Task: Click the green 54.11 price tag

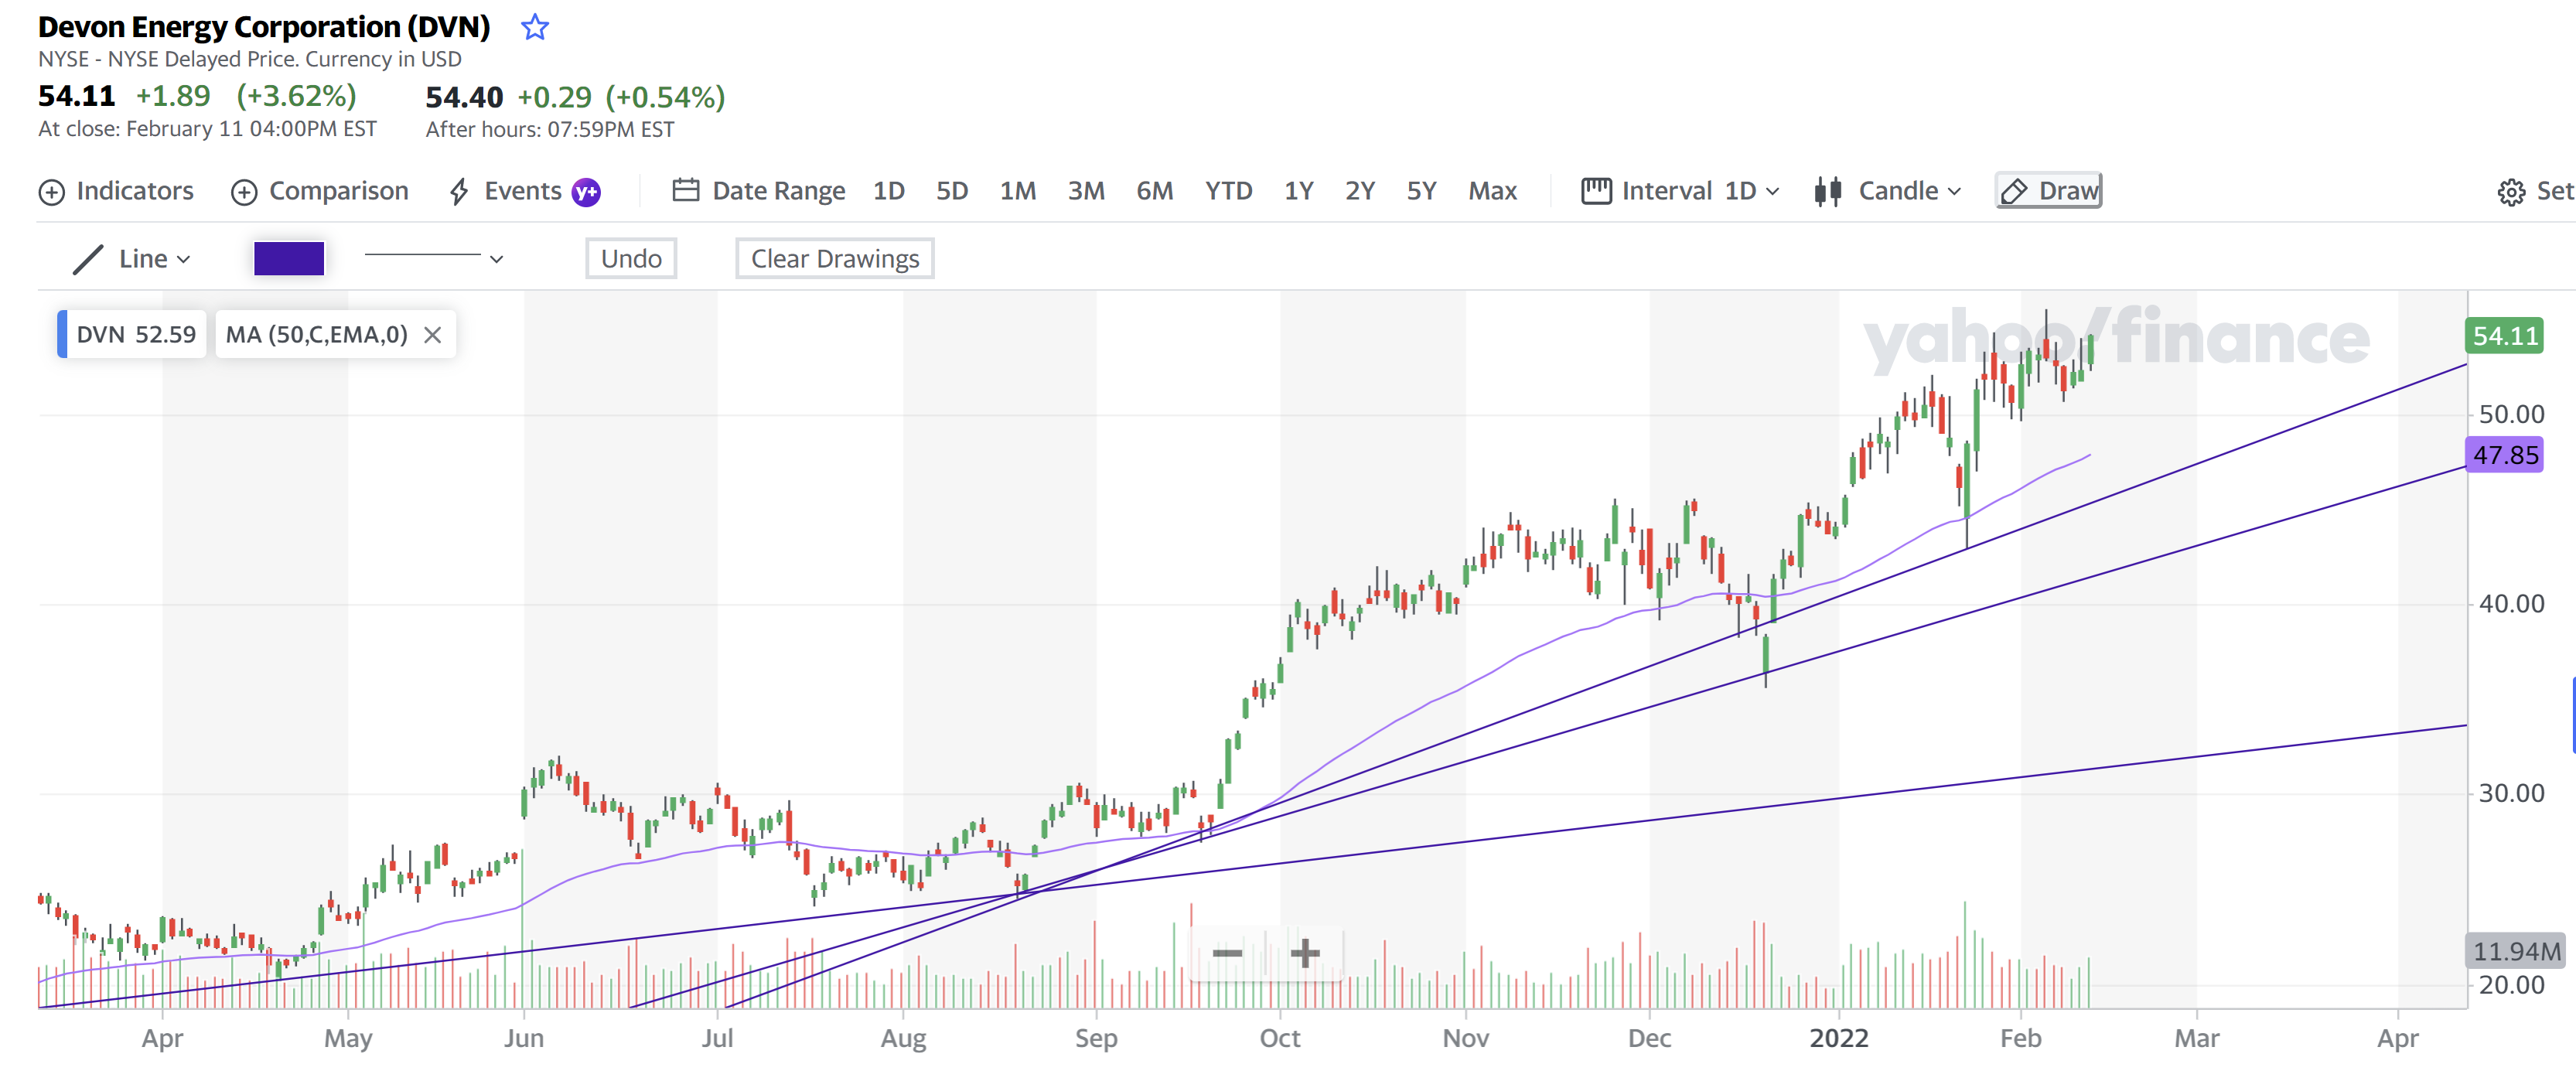Action: [2504, 336]
